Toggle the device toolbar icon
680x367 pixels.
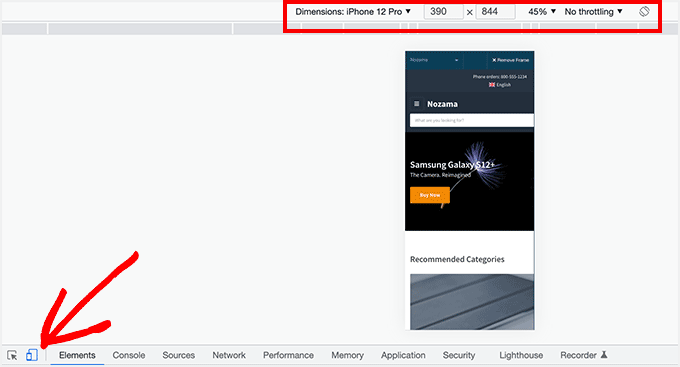click(32, 355)
